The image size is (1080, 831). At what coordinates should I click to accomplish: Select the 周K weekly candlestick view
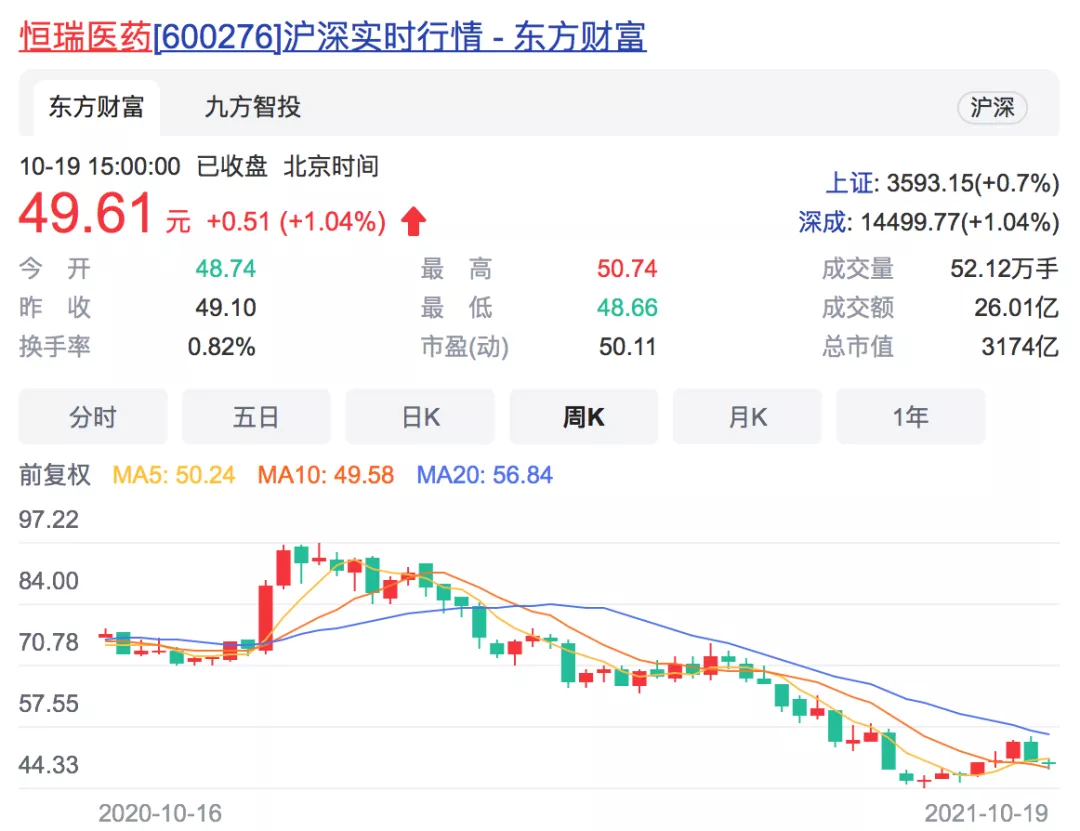(583, 417)
